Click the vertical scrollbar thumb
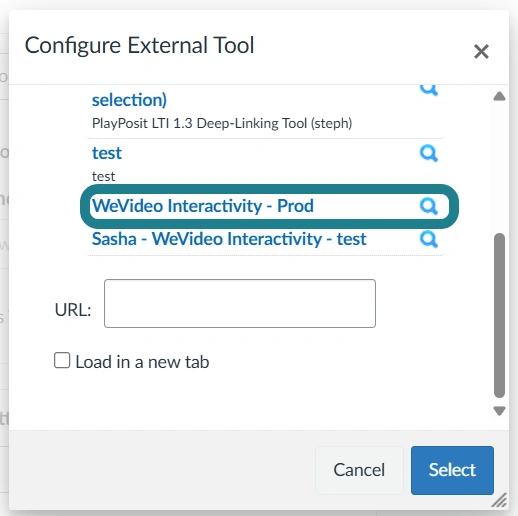Image resolution: width=518 pixels, height=516 pixels. [x=499, y=315]
